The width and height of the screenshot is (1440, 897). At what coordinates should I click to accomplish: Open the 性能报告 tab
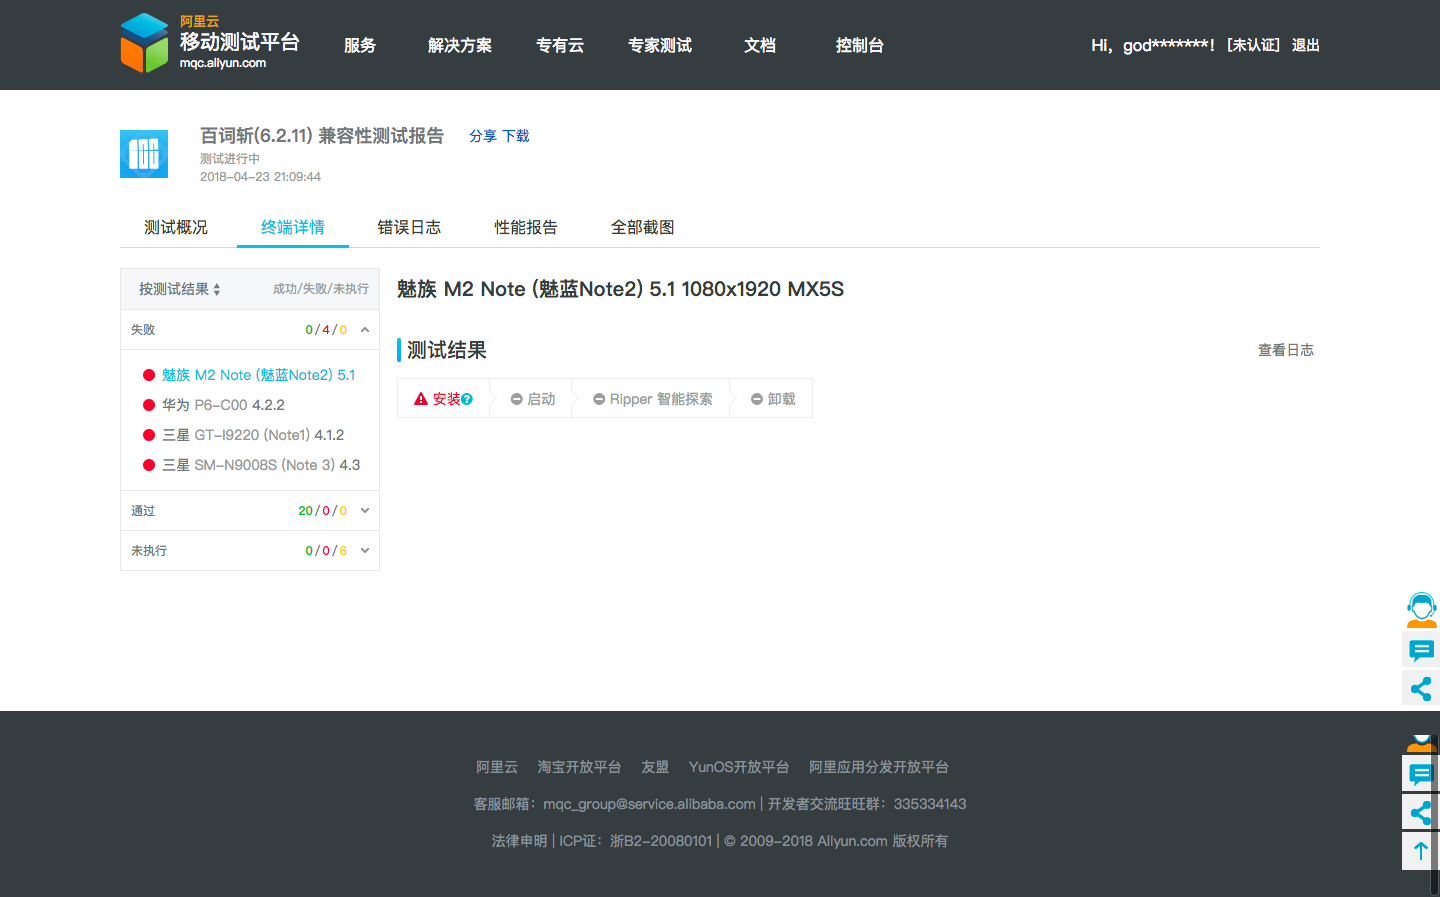click(526, 227)
